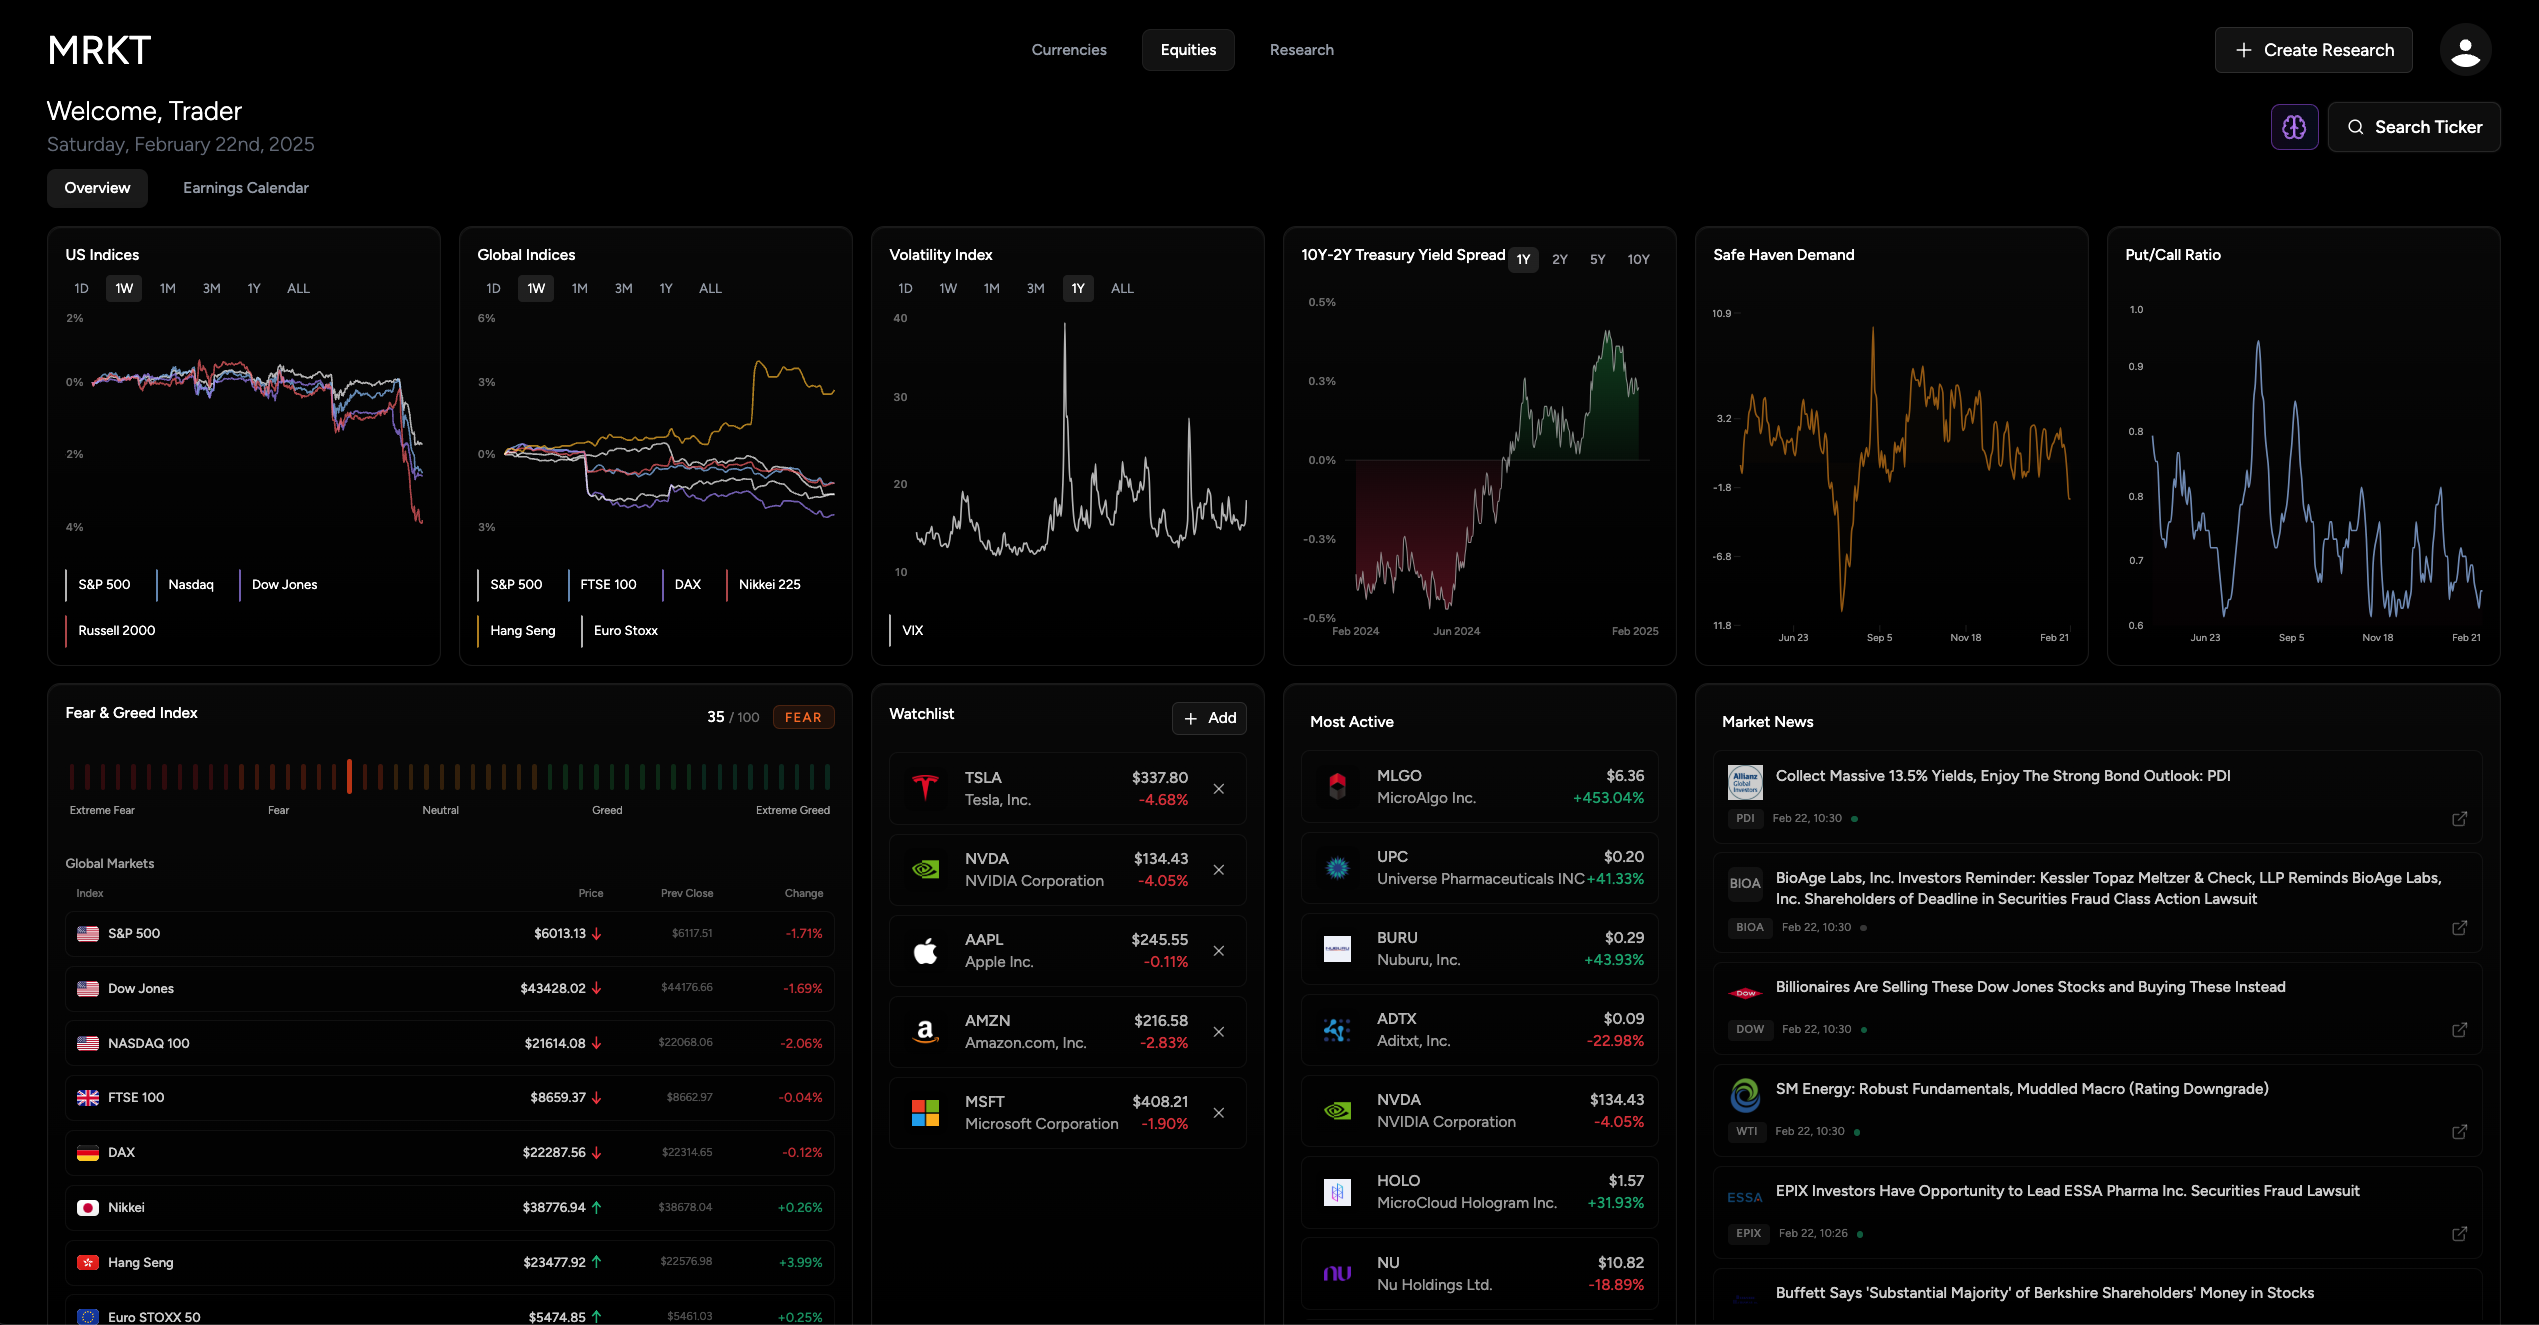The height and width of the screenshot is (1325, 2539).
Task: Click the Japan flag beside Nikkei
Action: 88,1208
